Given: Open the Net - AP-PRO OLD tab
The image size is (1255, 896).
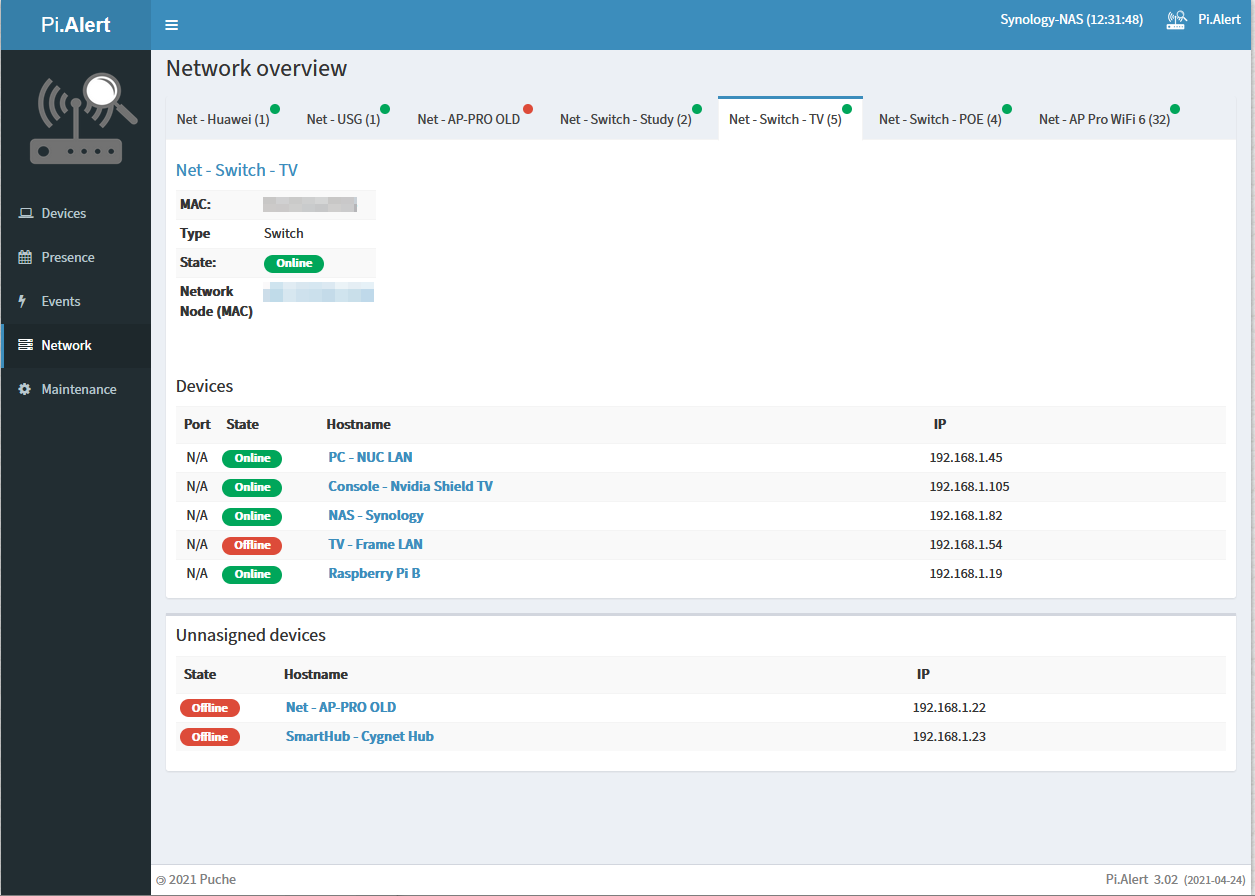Looking at the screenshot, I should point(468,120).
